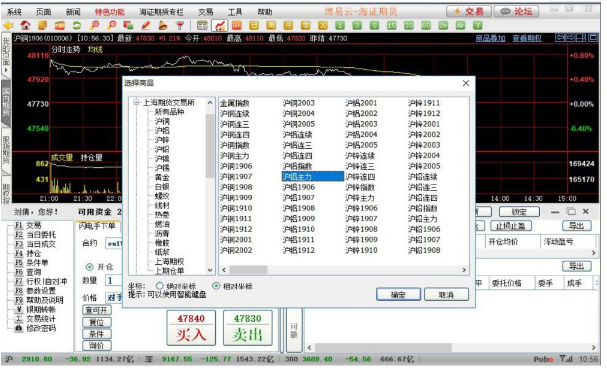Zoom out with the minus magnifier
The height and width of the screenshot is (368, 607).
pyautogui.click(x=111, y=26)
